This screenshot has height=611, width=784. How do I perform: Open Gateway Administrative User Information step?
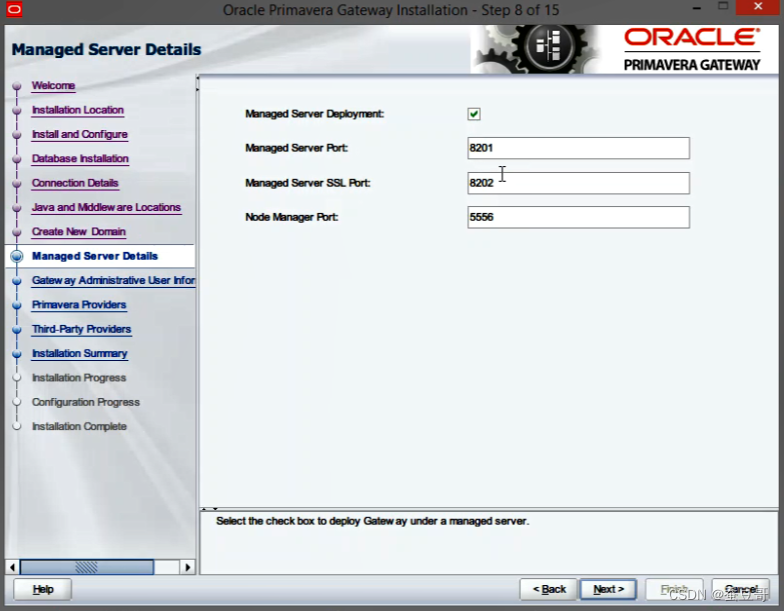[x=114, y=280]
